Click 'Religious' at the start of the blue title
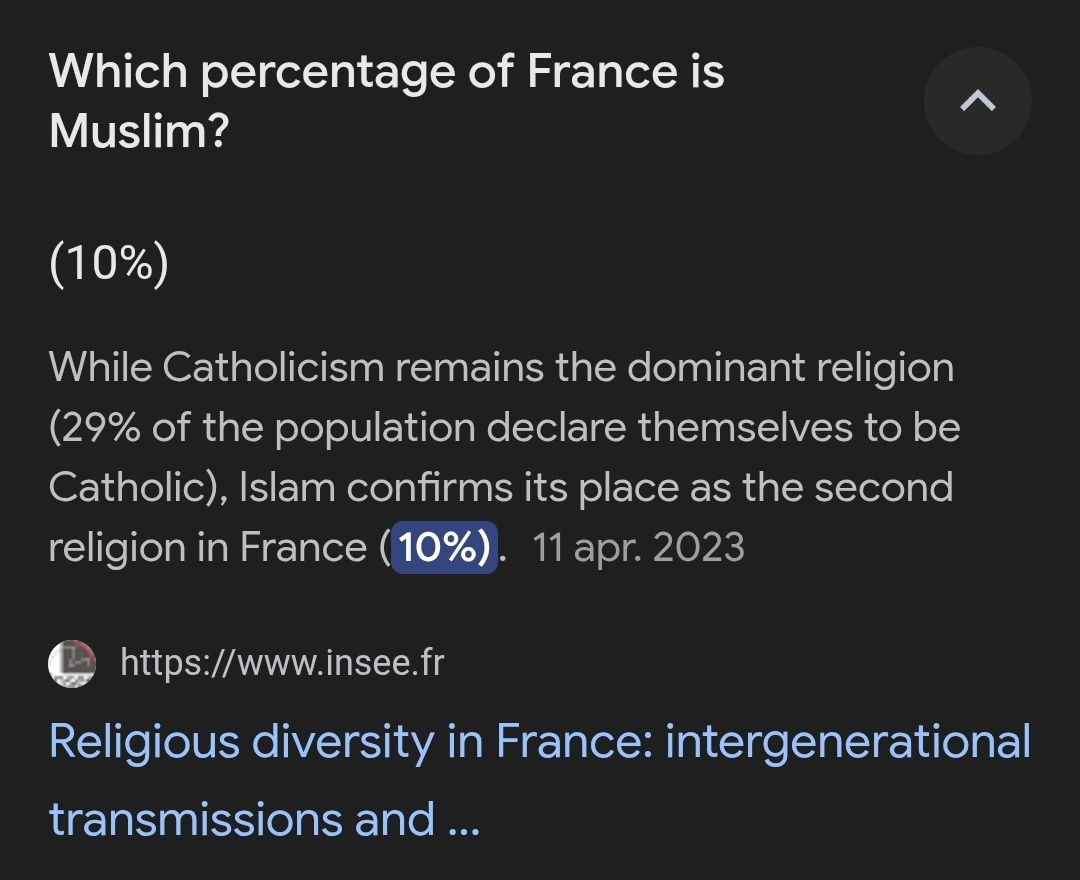1080x880 pixels. point(144,743)
